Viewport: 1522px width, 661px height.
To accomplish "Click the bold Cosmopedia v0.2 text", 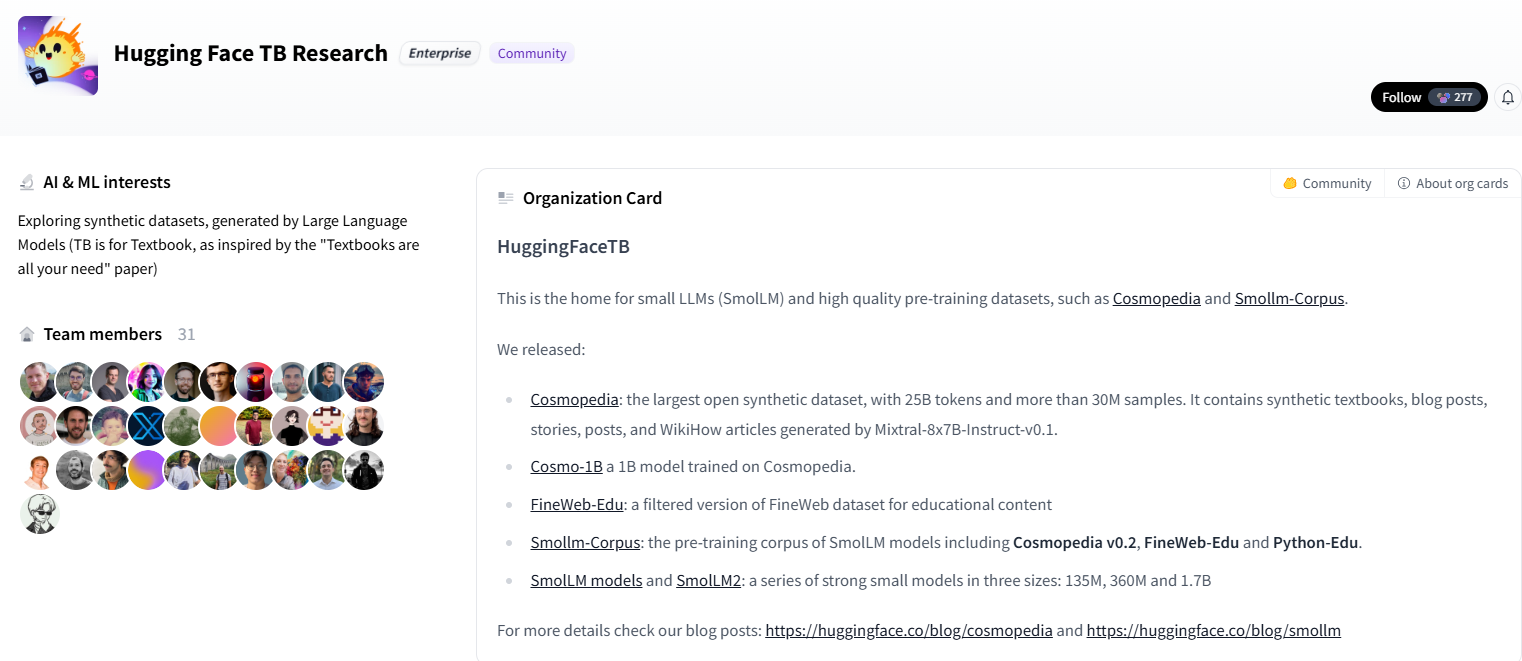I will [x=1075, y=542].
